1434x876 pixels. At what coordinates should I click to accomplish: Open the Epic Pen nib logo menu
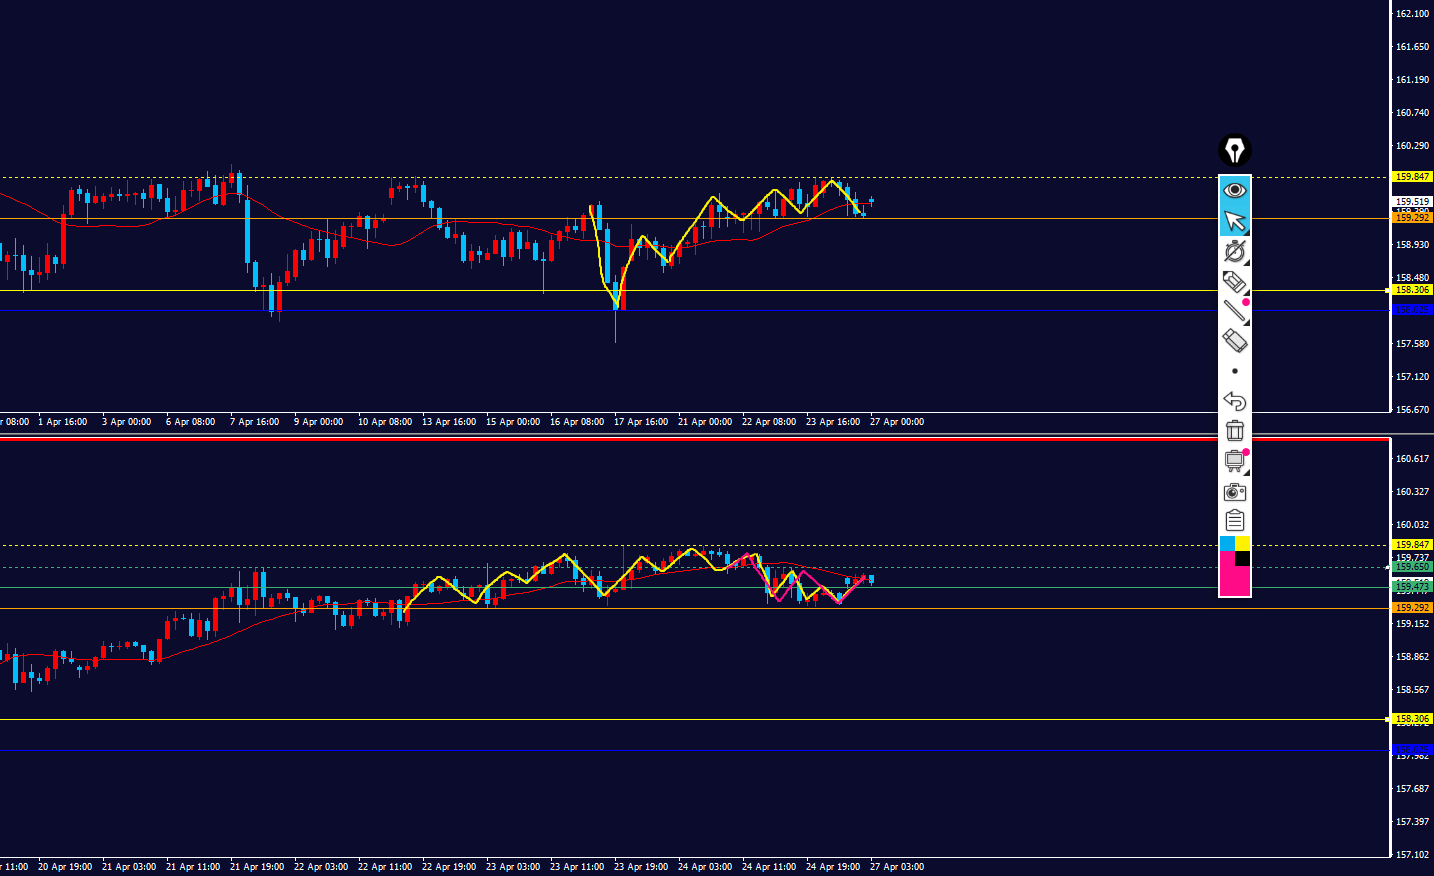click(x=1234, y=150)
